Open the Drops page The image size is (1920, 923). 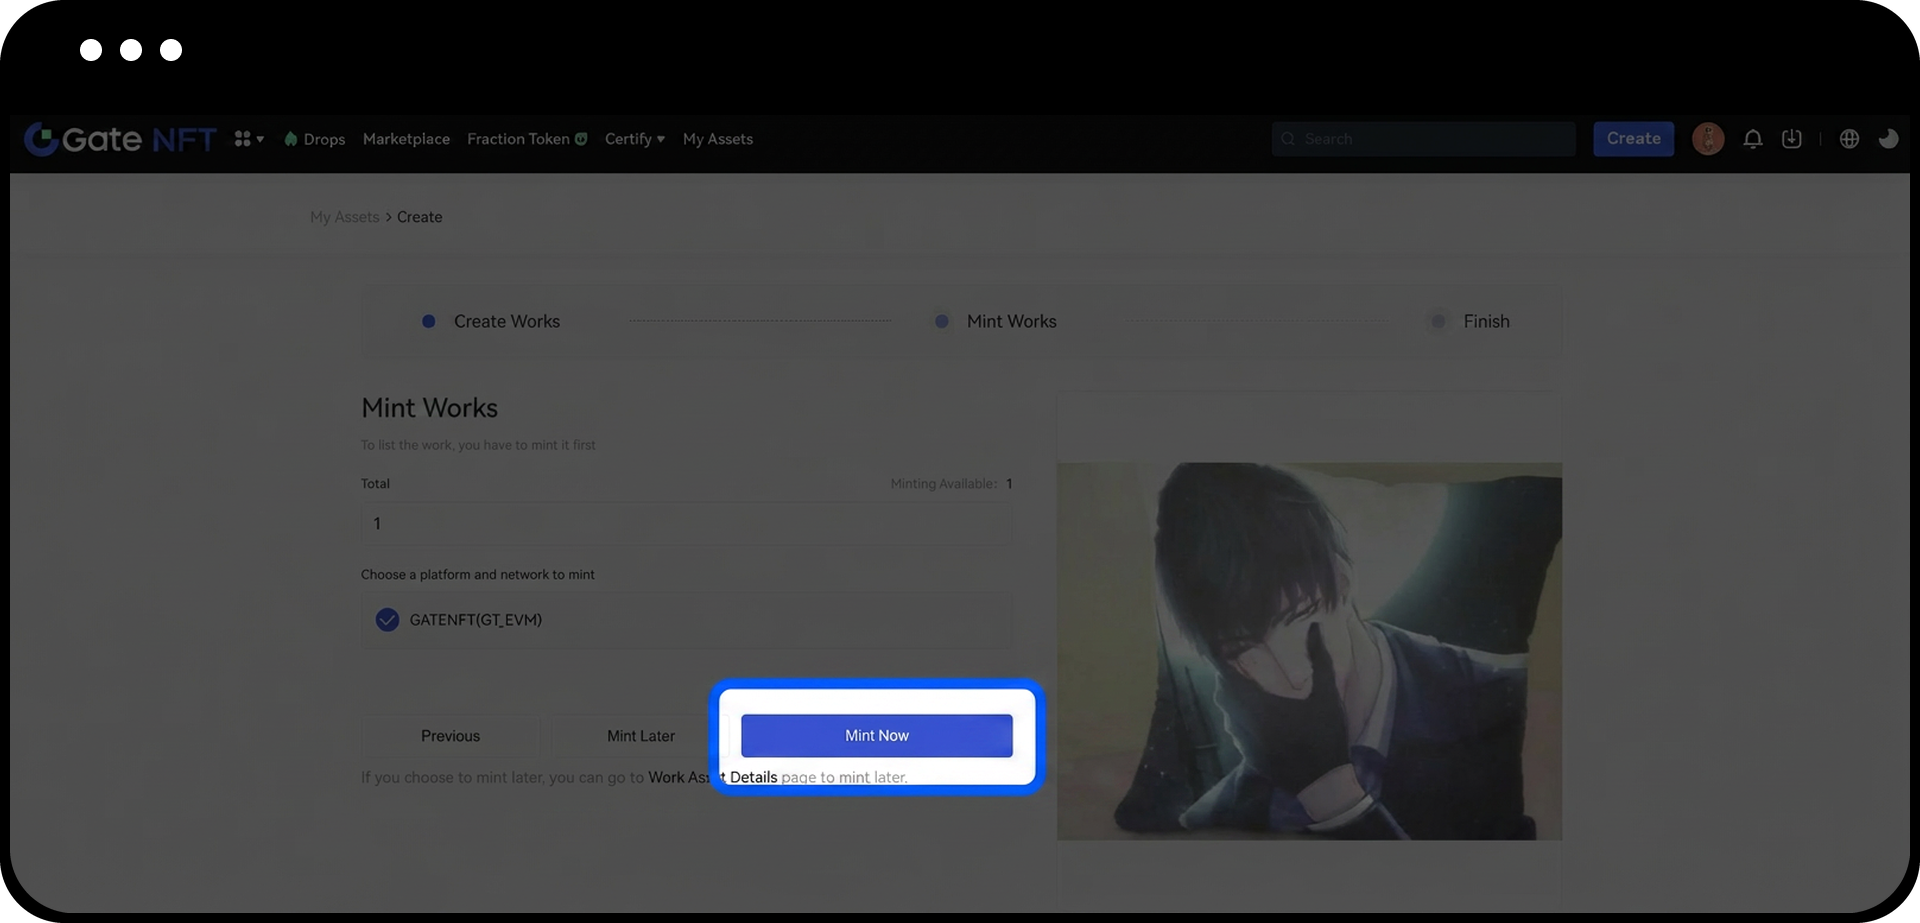[x=315, y=139]
